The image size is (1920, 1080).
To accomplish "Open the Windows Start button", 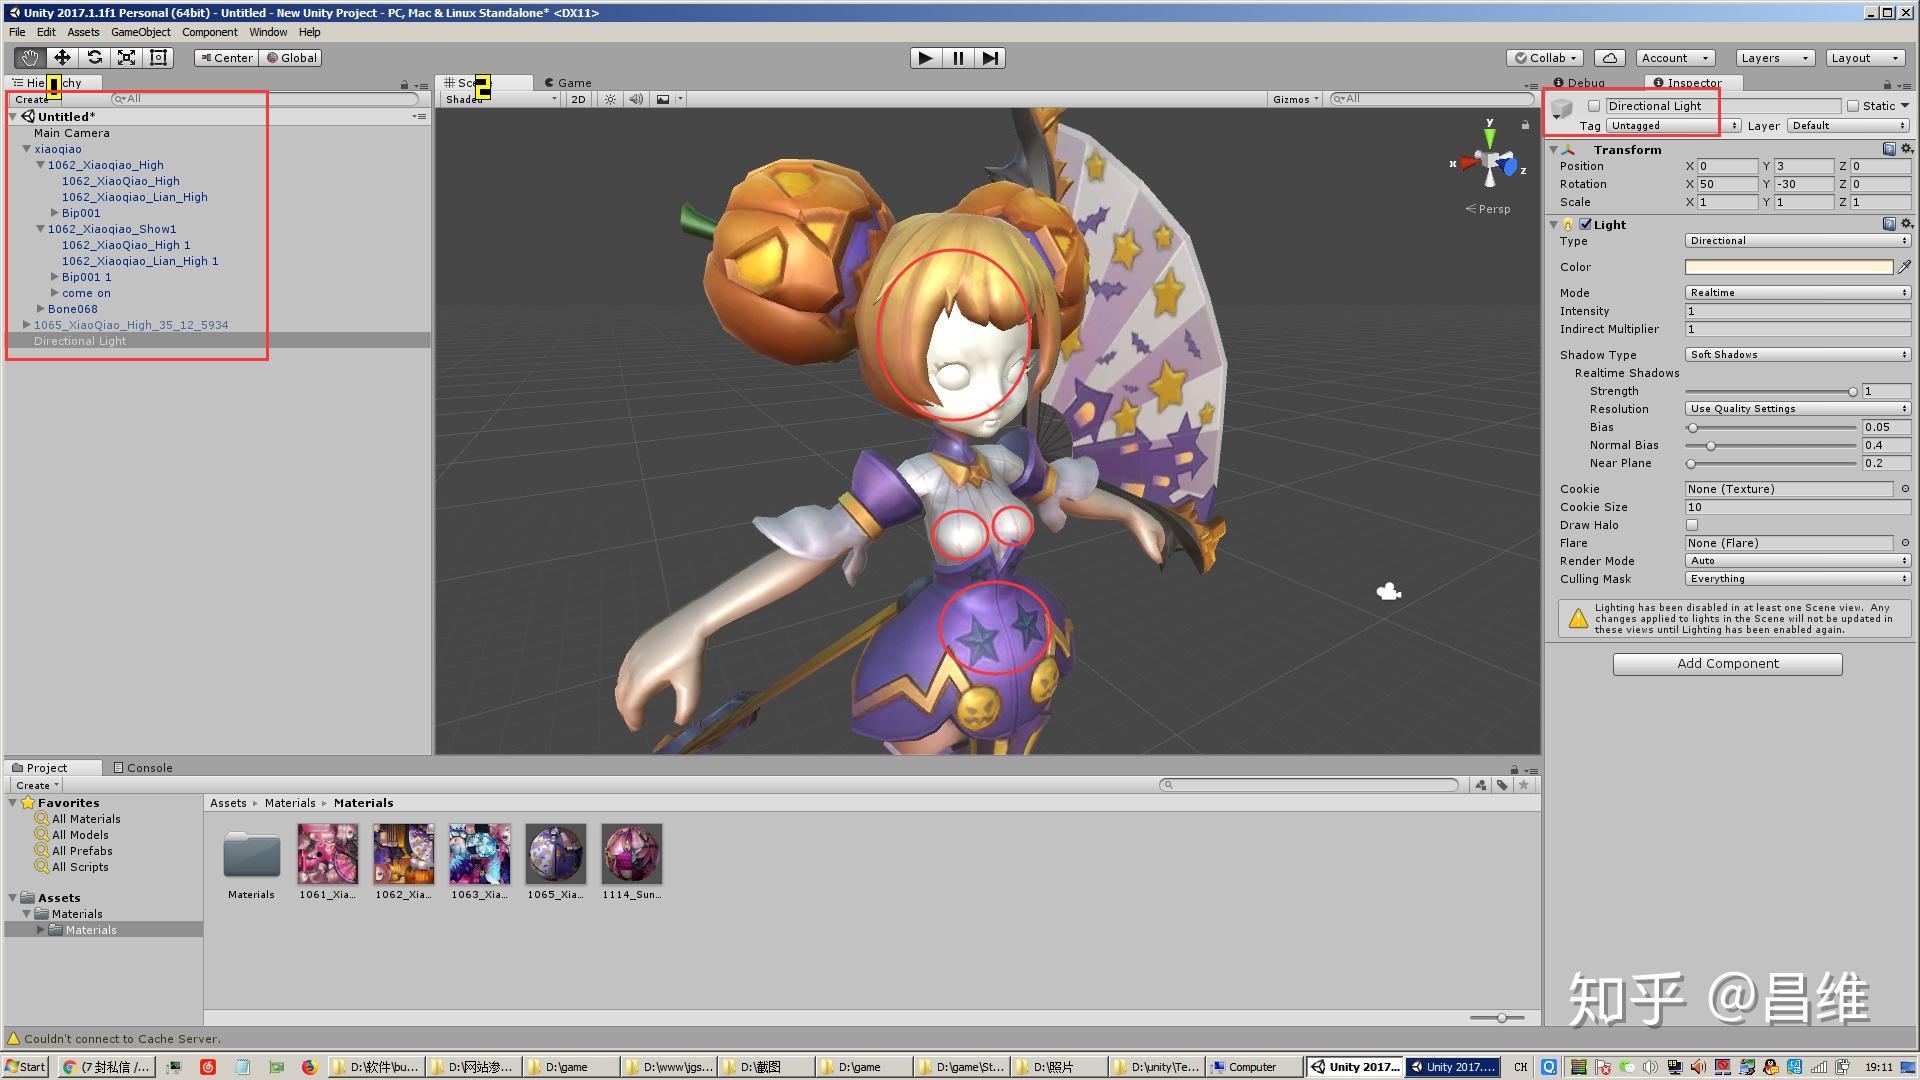I will point(26,1067).
